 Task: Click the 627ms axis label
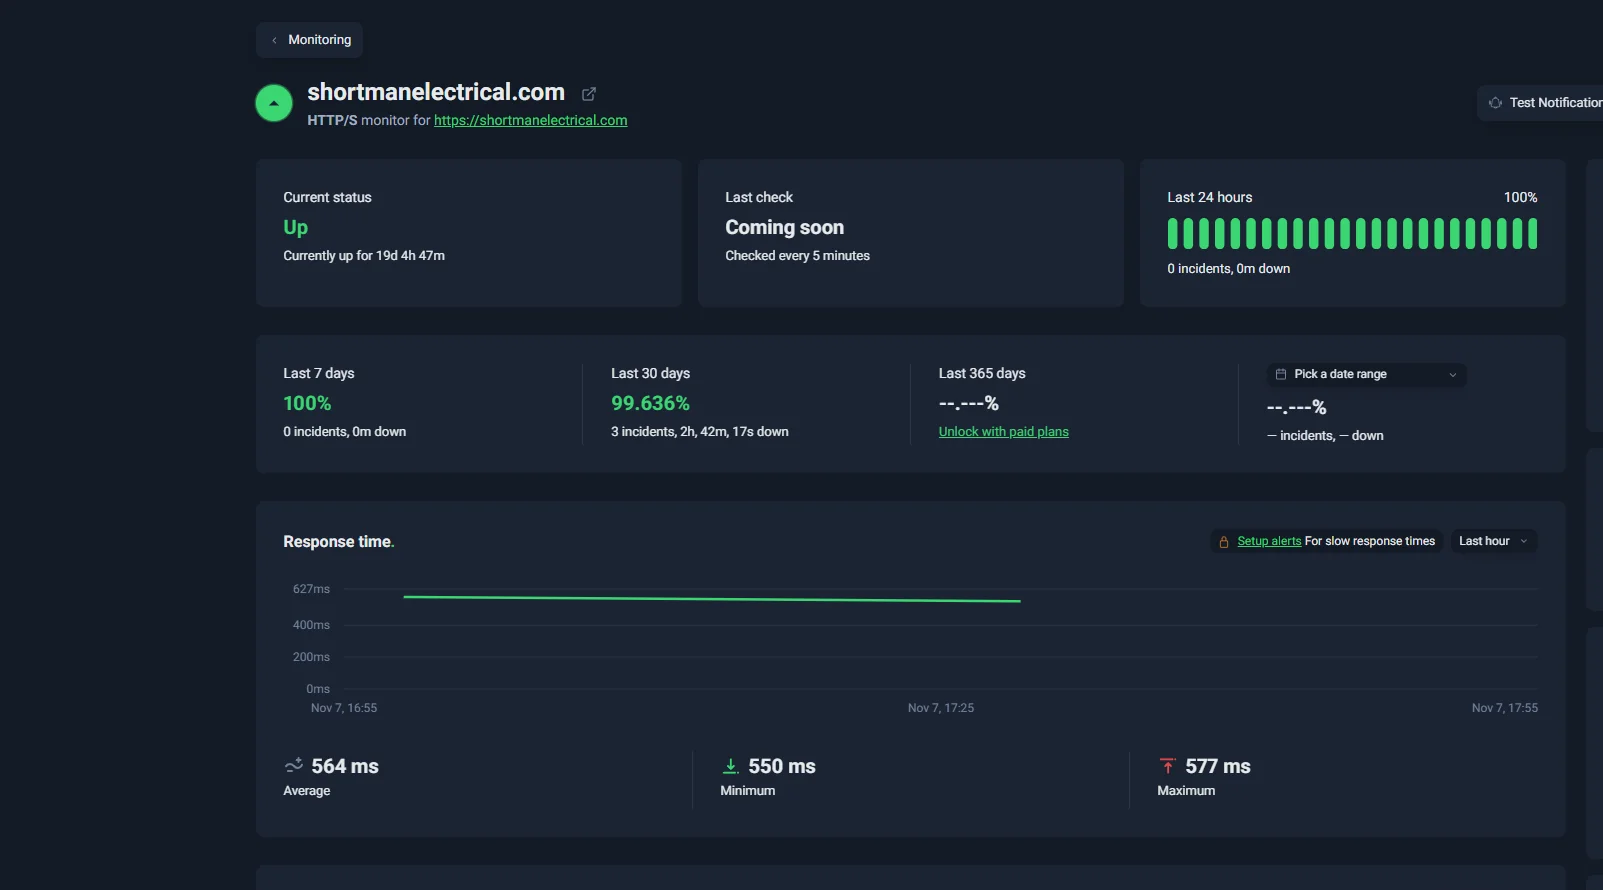(311, 589)
